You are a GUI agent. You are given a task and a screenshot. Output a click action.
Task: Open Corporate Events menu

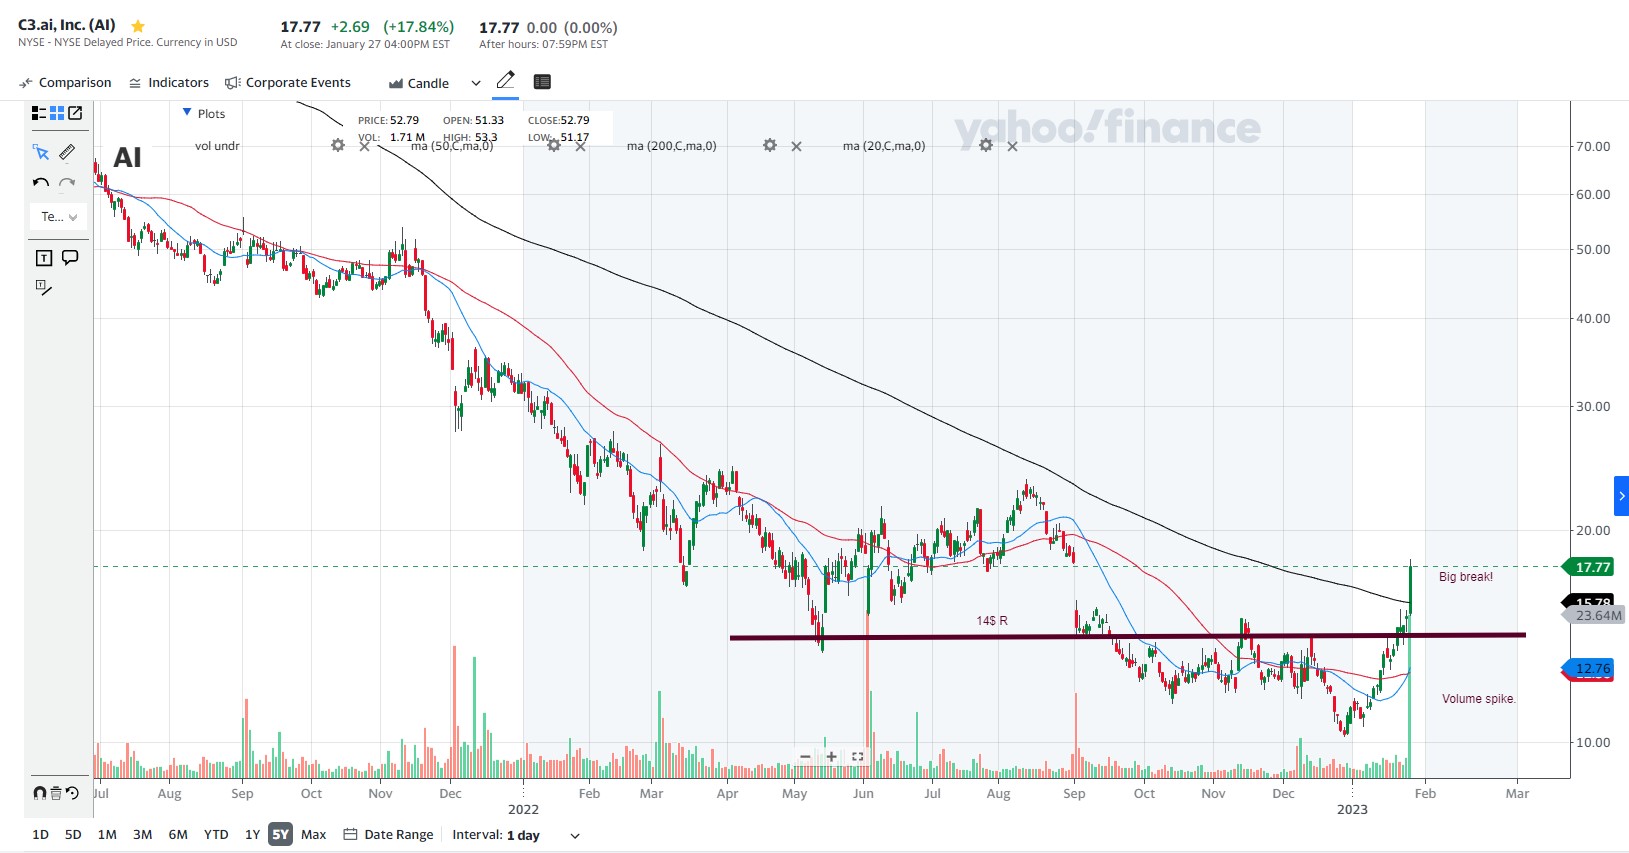[288, 83]
